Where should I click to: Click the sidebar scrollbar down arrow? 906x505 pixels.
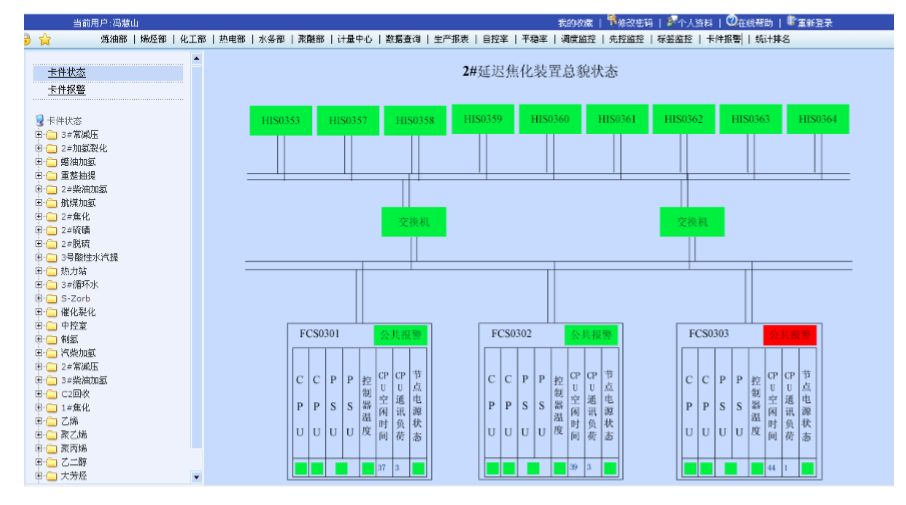(x=196, y=477)
